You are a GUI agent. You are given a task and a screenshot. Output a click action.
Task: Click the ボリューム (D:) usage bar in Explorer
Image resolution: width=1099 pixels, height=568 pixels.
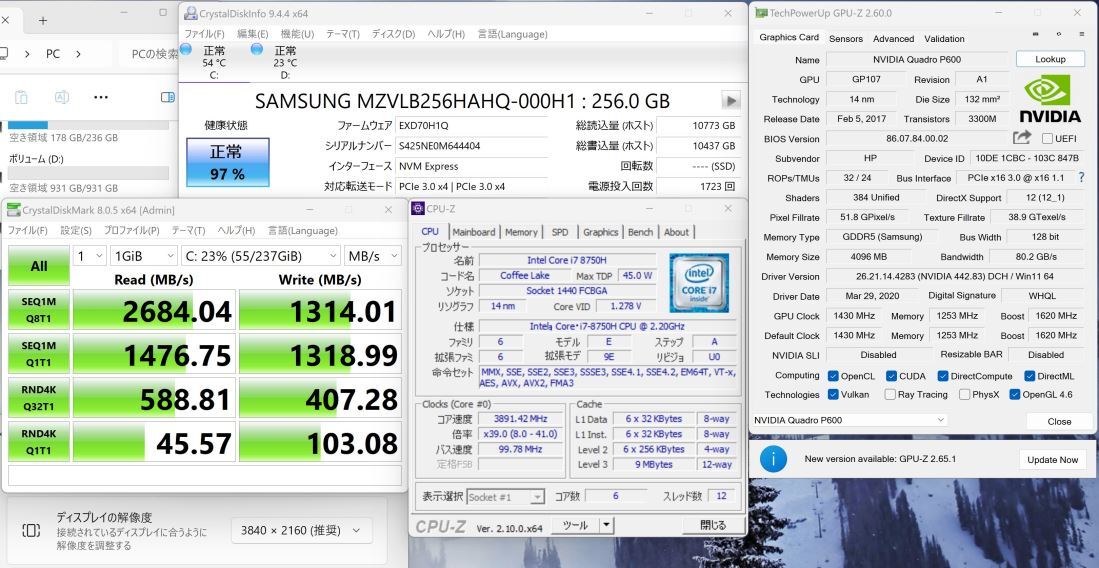(88, 173)
